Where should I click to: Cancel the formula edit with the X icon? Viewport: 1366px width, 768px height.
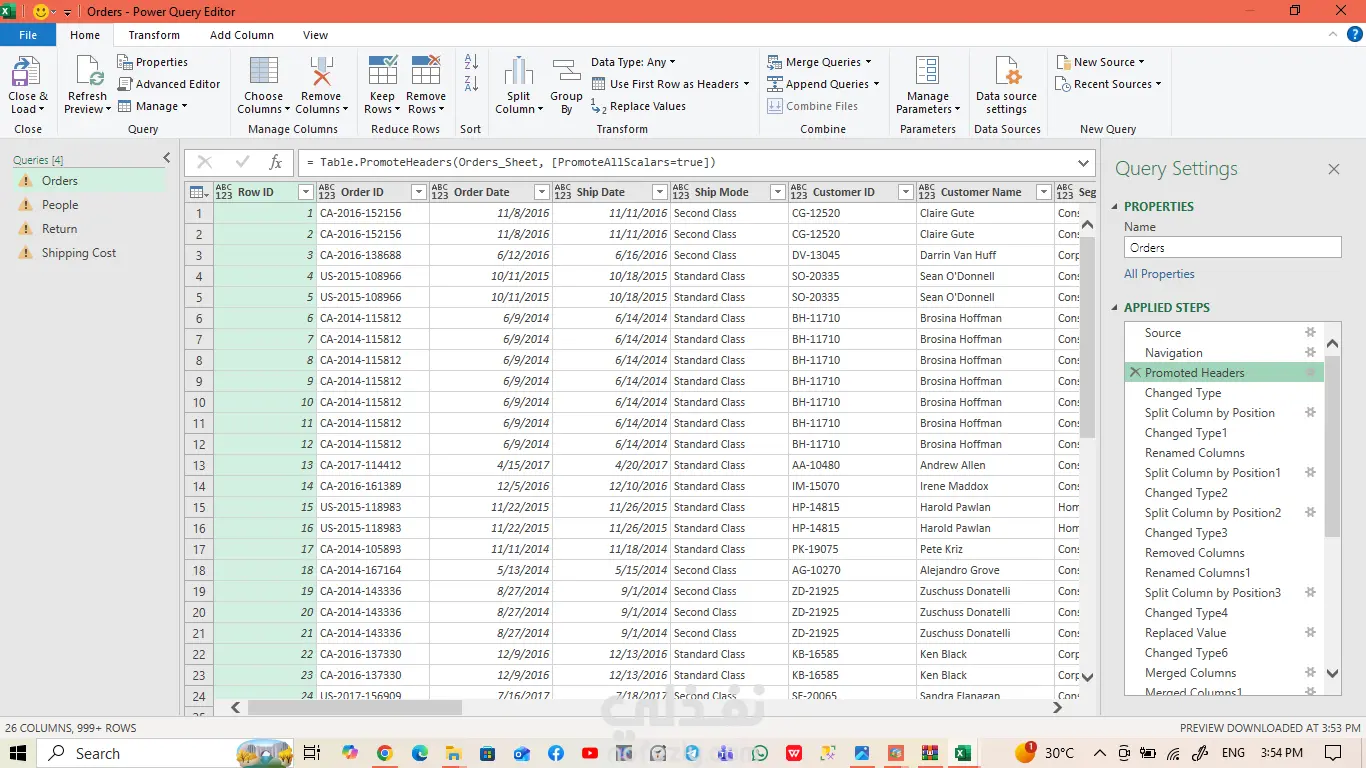click(x=205, y=162)
